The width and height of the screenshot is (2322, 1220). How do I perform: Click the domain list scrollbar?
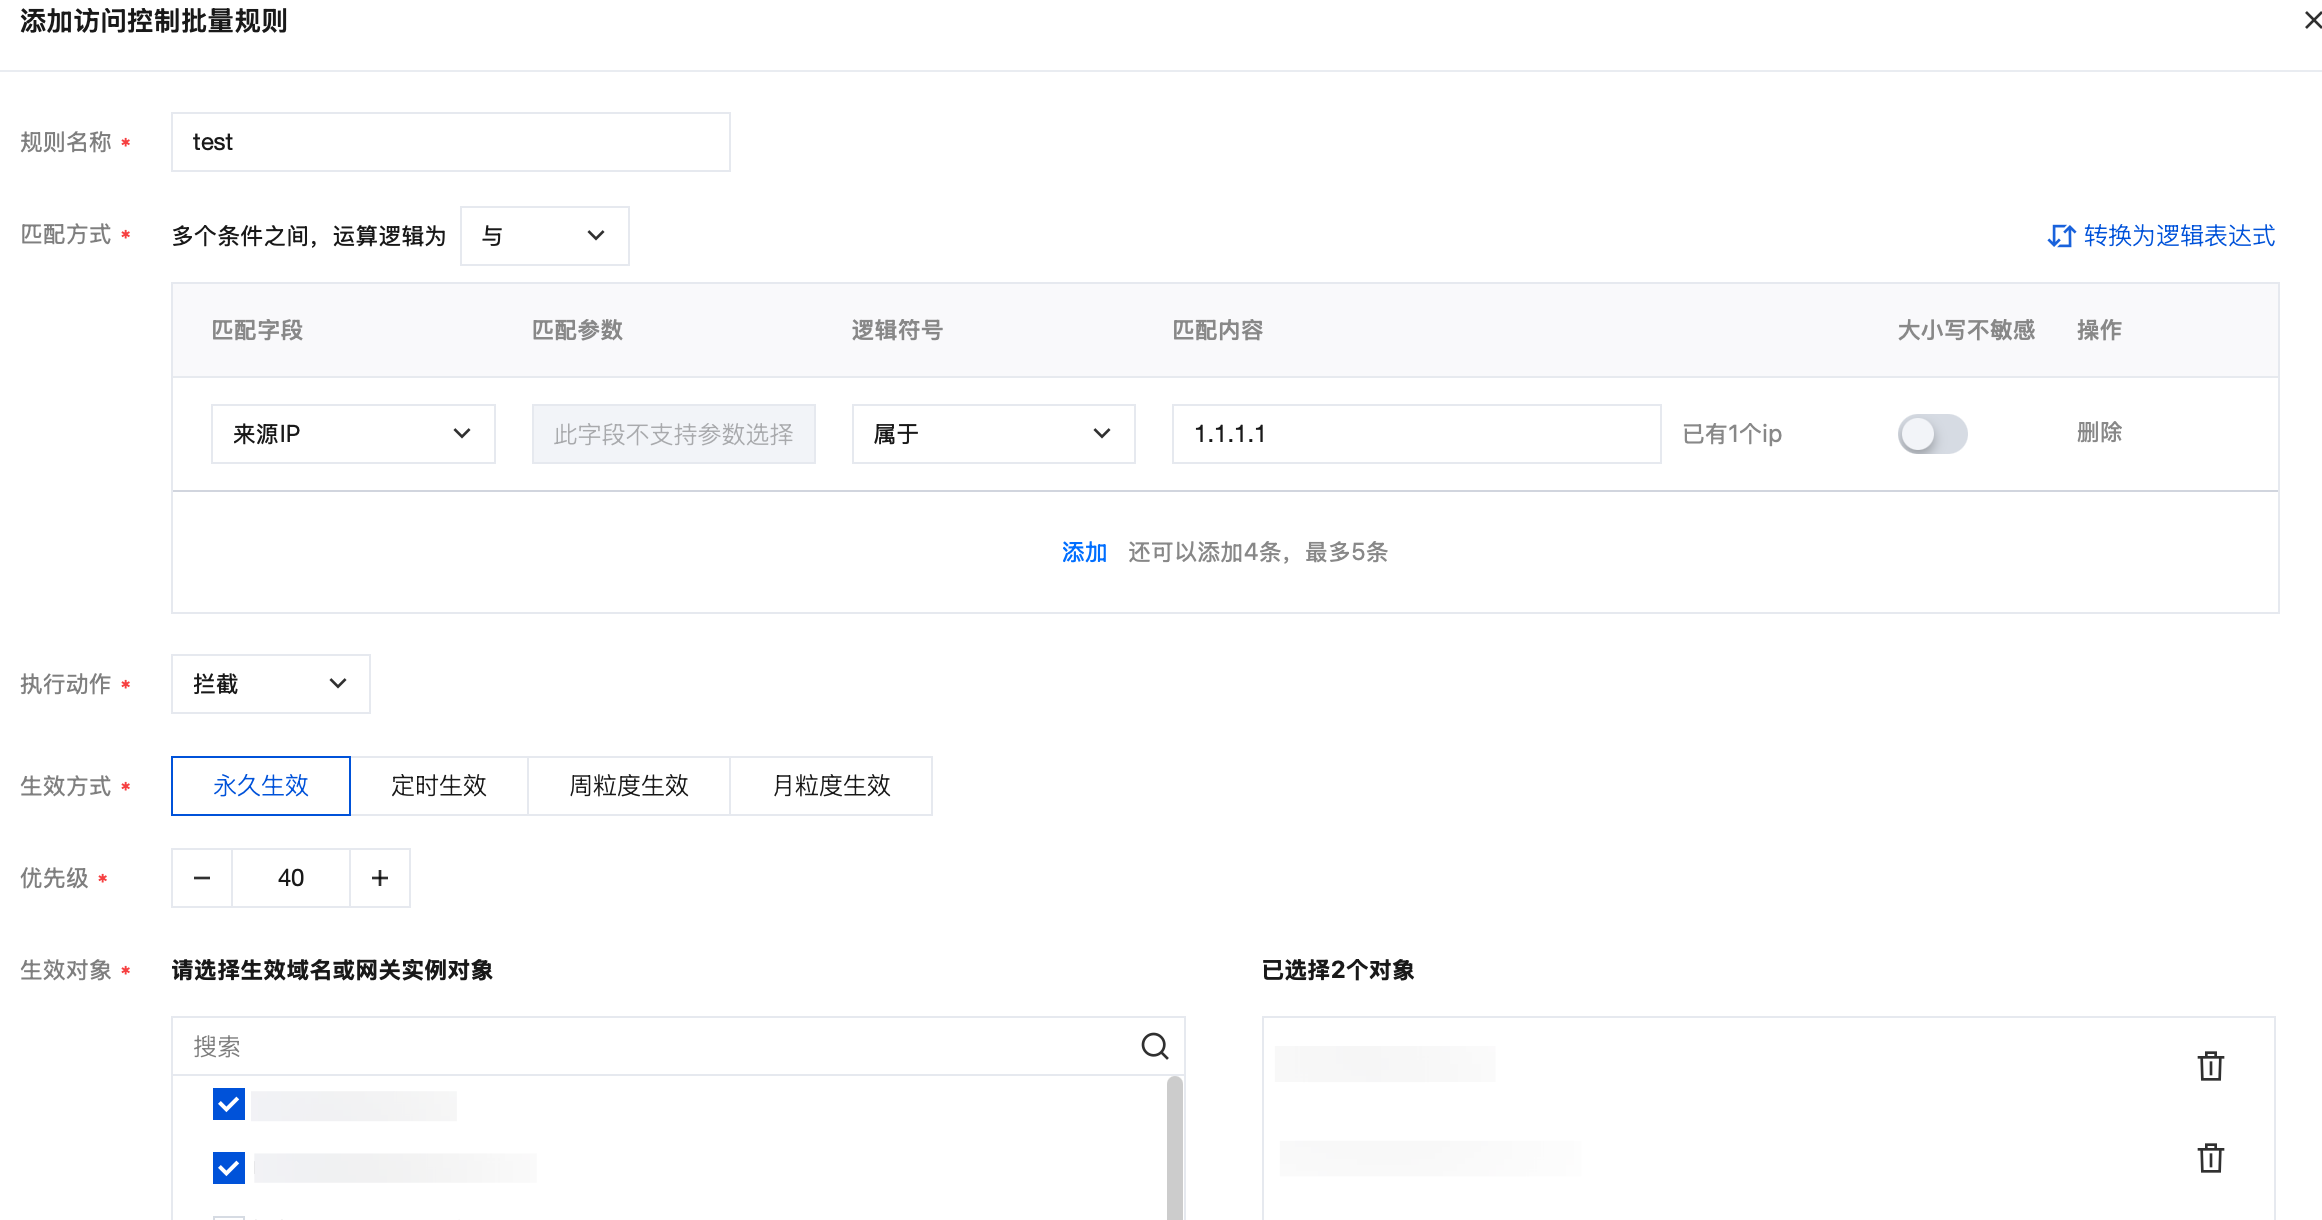(1175, 1148)
